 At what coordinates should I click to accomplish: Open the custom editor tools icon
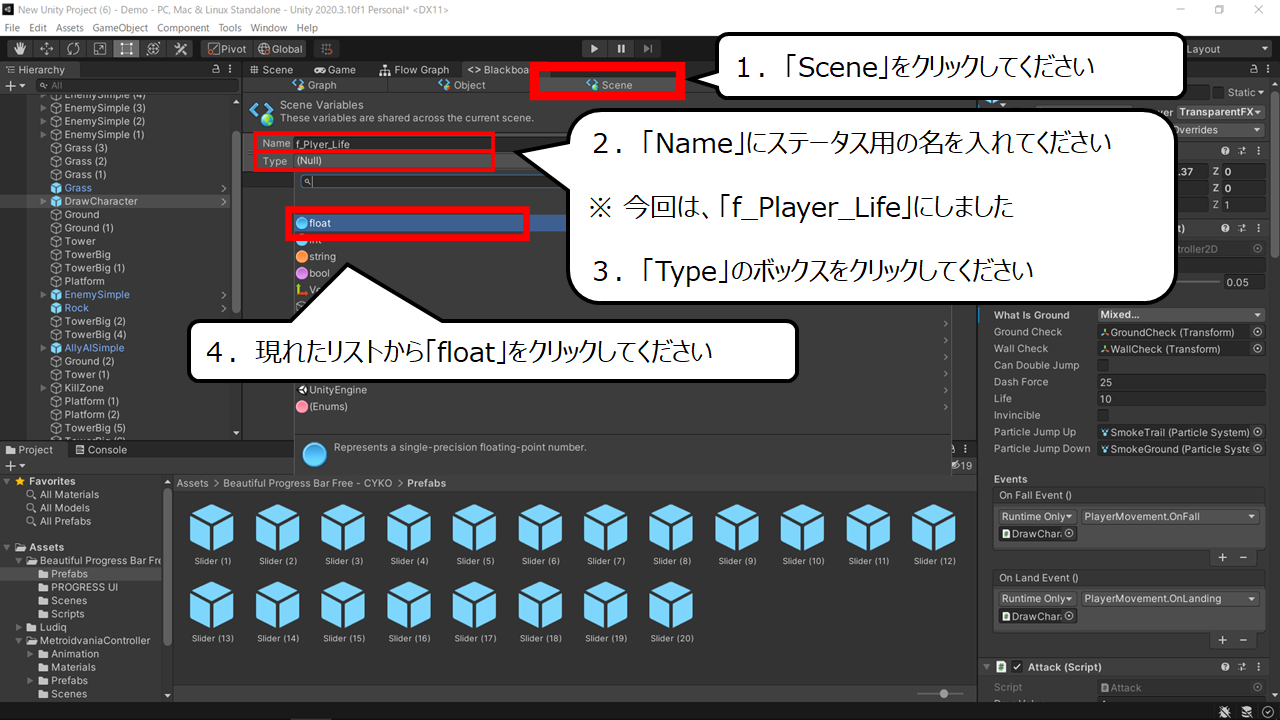coord(181,48)
